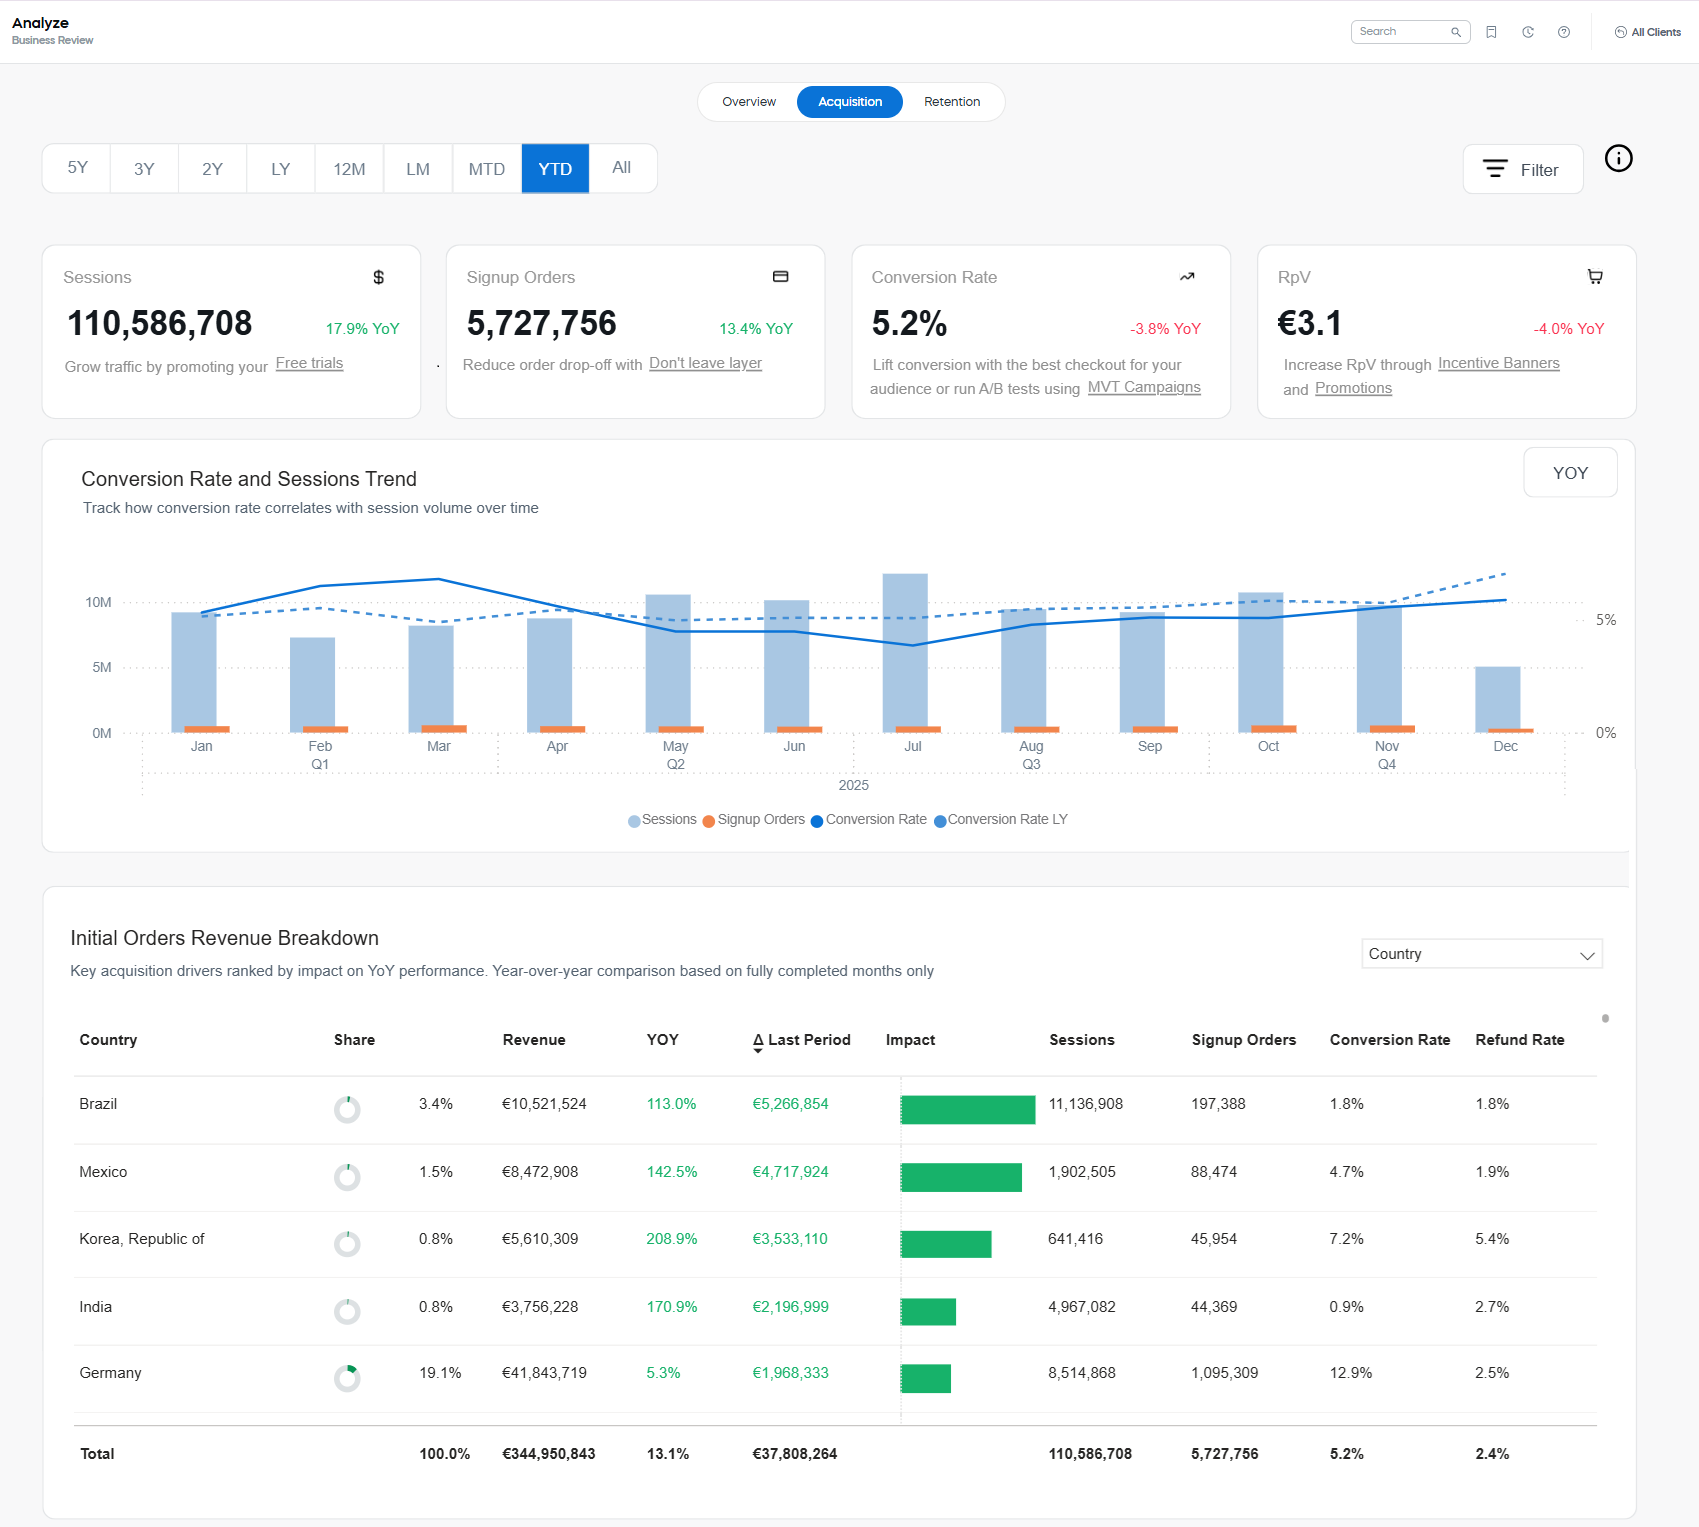Viewport: 1699px width, 1527px height.
Task: Select the 5Y time range option
Action: (x=76, y=168)
